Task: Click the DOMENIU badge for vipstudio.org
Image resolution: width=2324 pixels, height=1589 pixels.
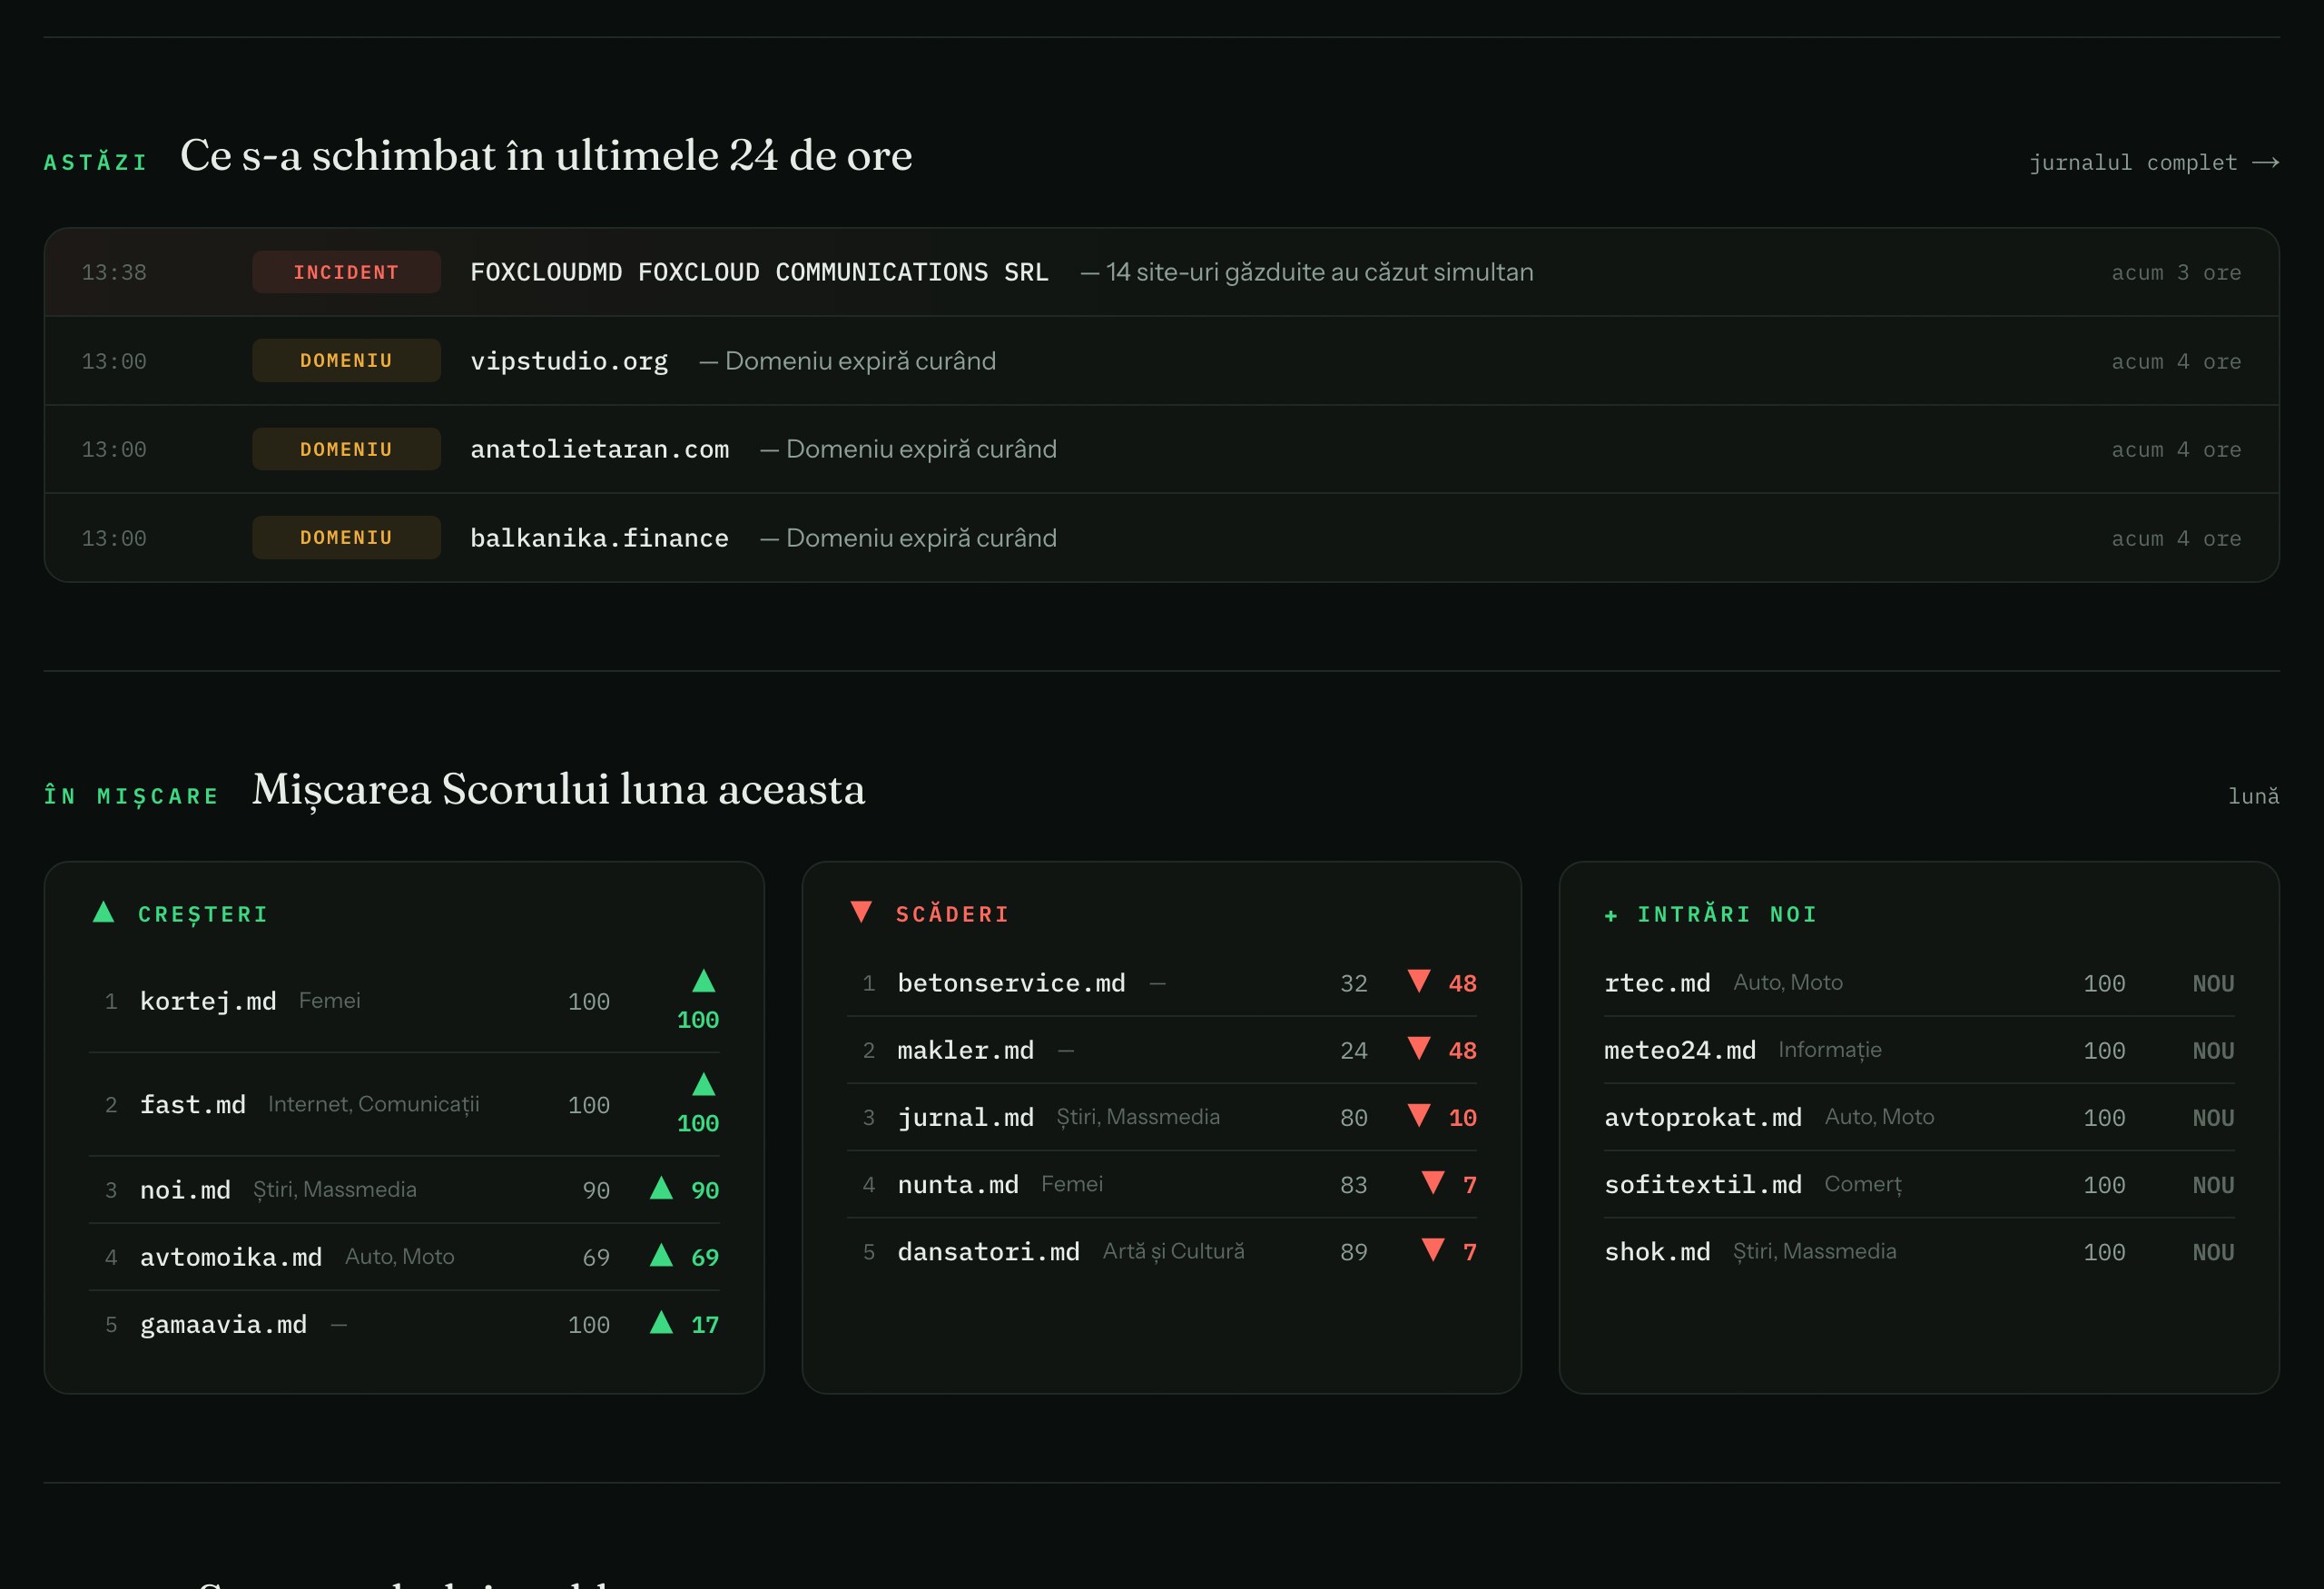Action: point(346,361)
